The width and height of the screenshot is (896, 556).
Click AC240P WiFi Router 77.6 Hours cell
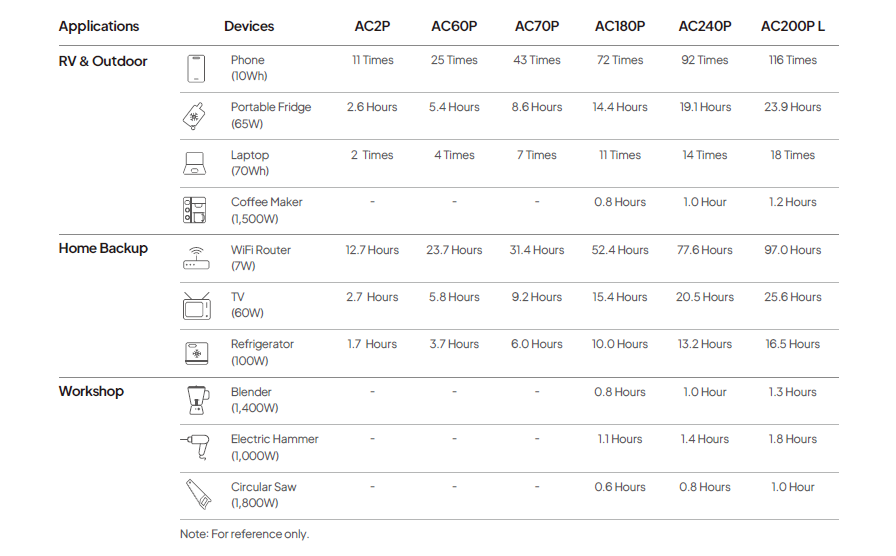[x=704, y=250]
